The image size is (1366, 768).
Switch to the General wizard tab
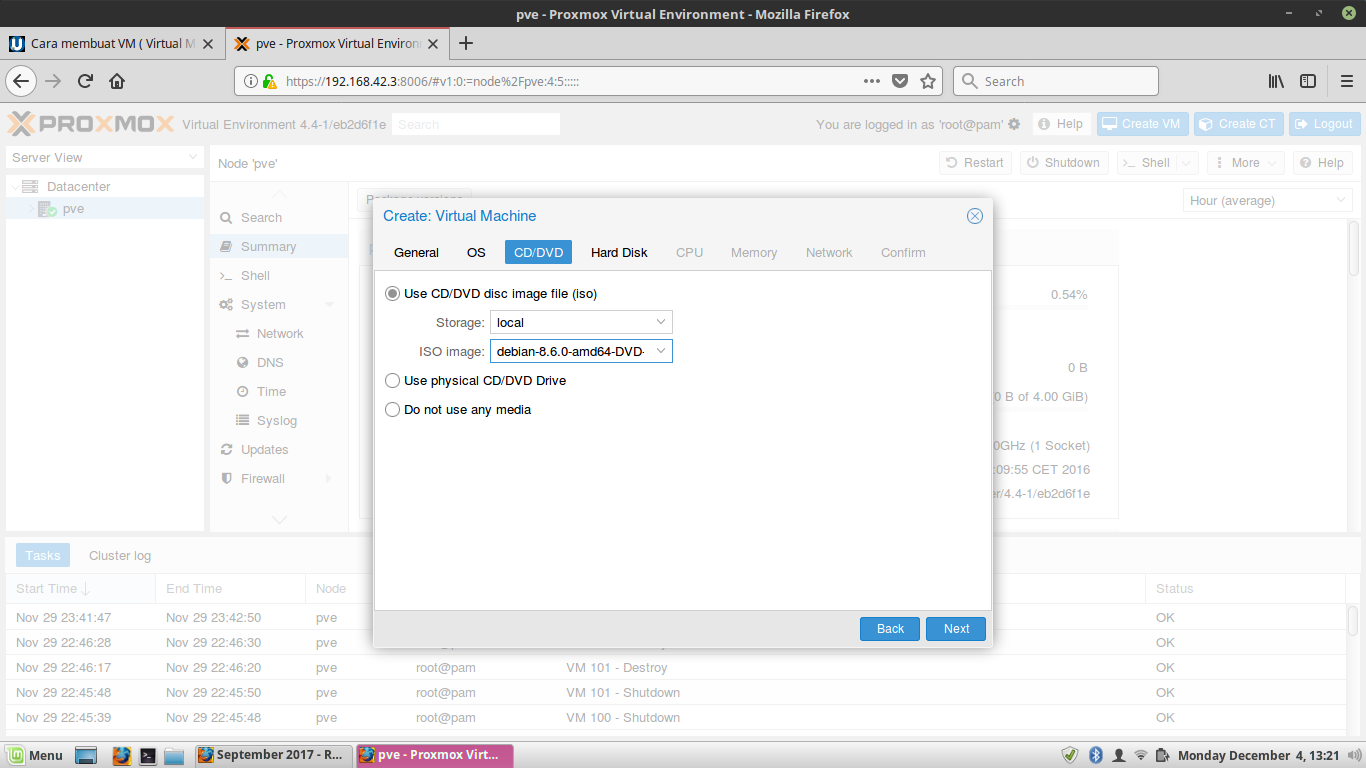(416, 252)
